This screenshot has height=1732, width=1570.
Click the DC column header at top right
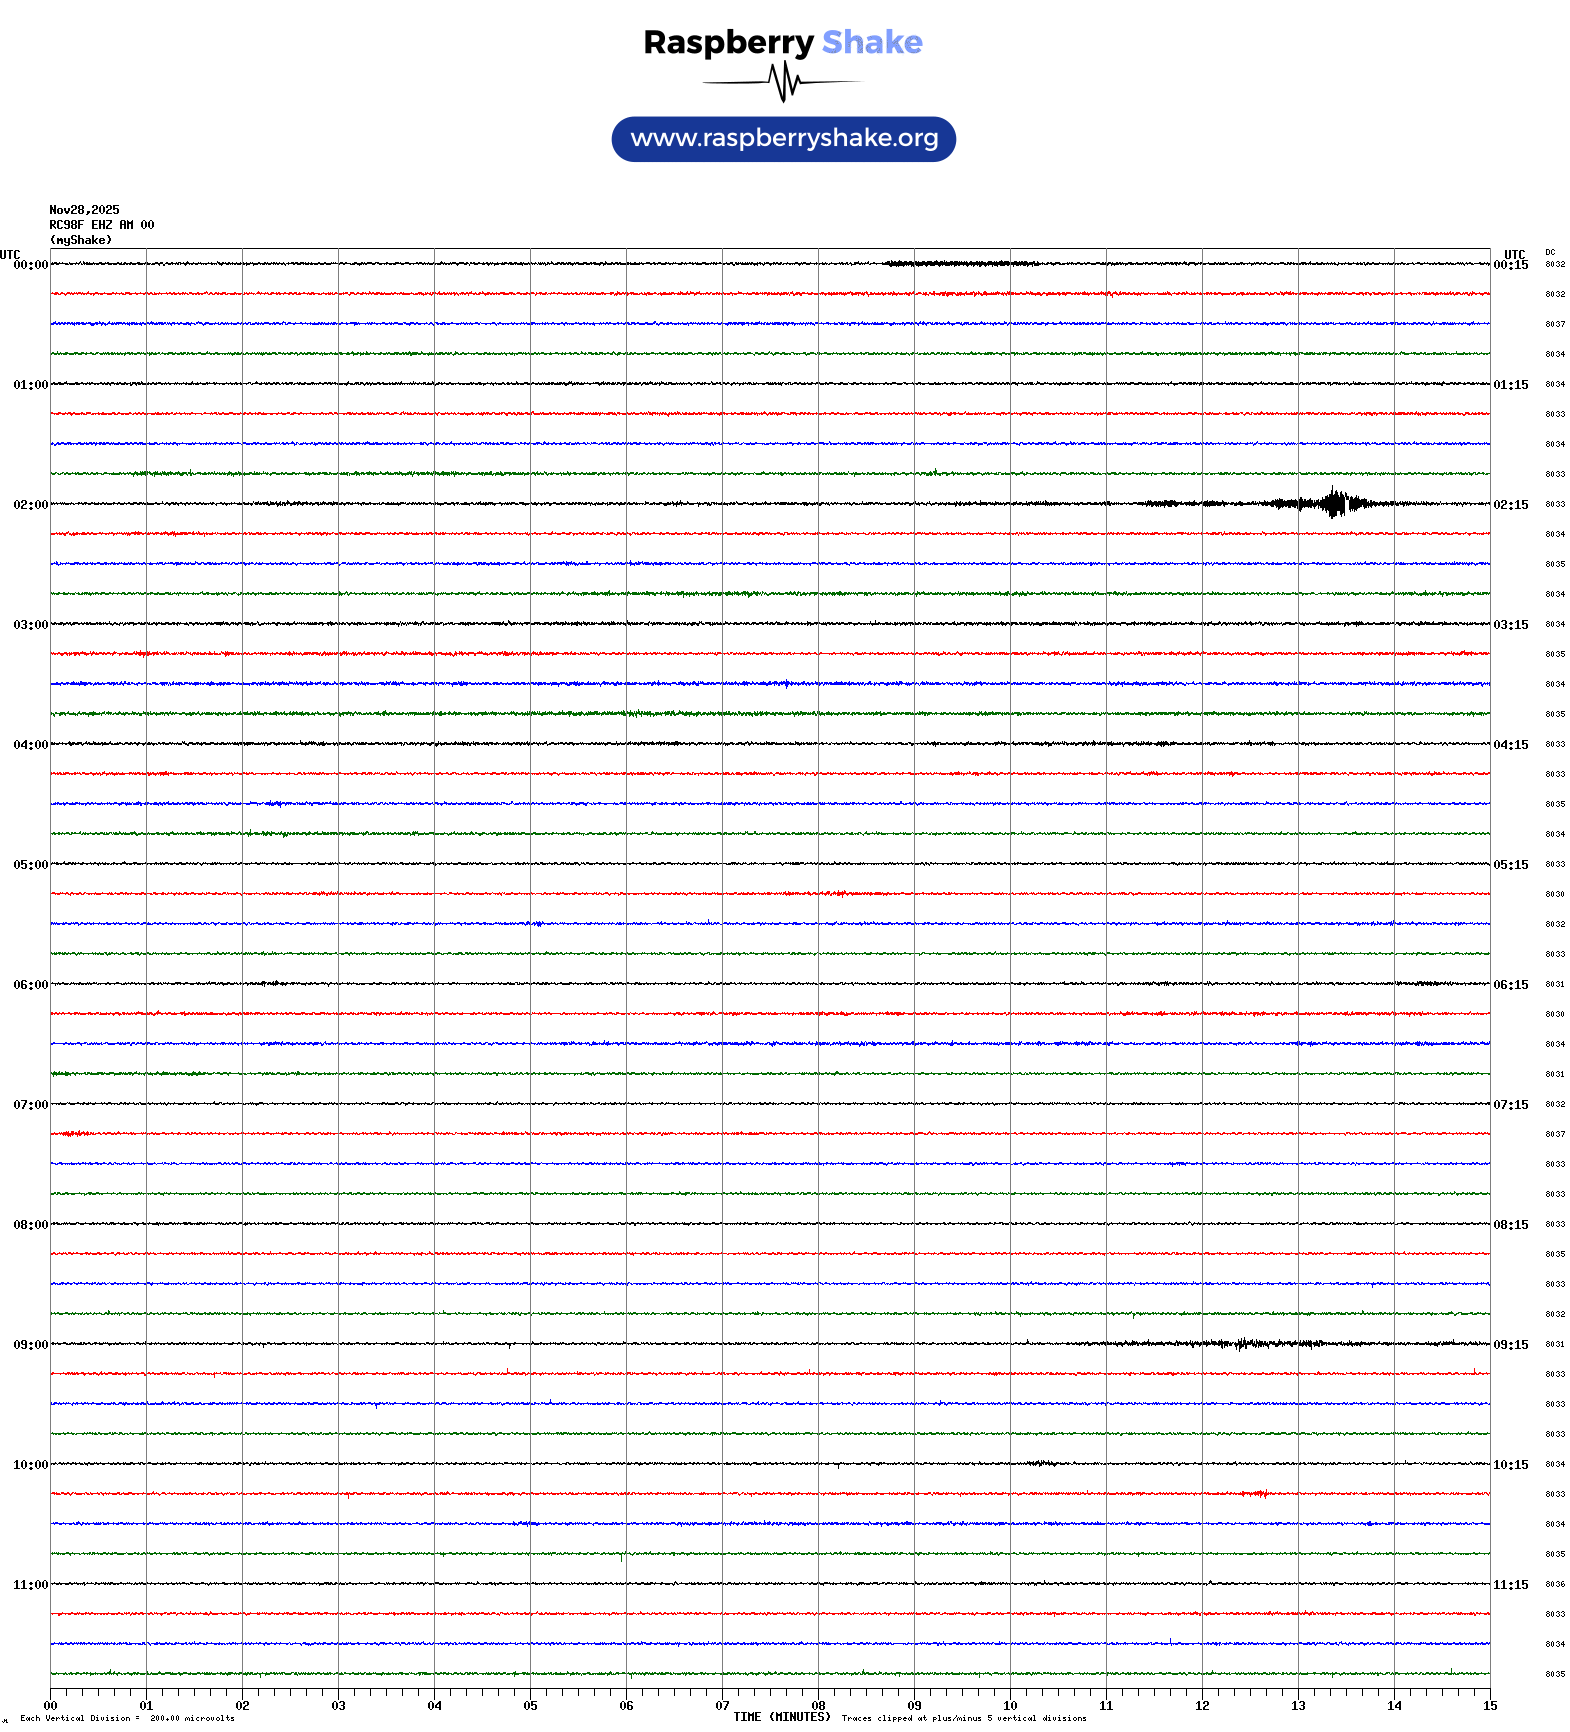(1550, 252)
